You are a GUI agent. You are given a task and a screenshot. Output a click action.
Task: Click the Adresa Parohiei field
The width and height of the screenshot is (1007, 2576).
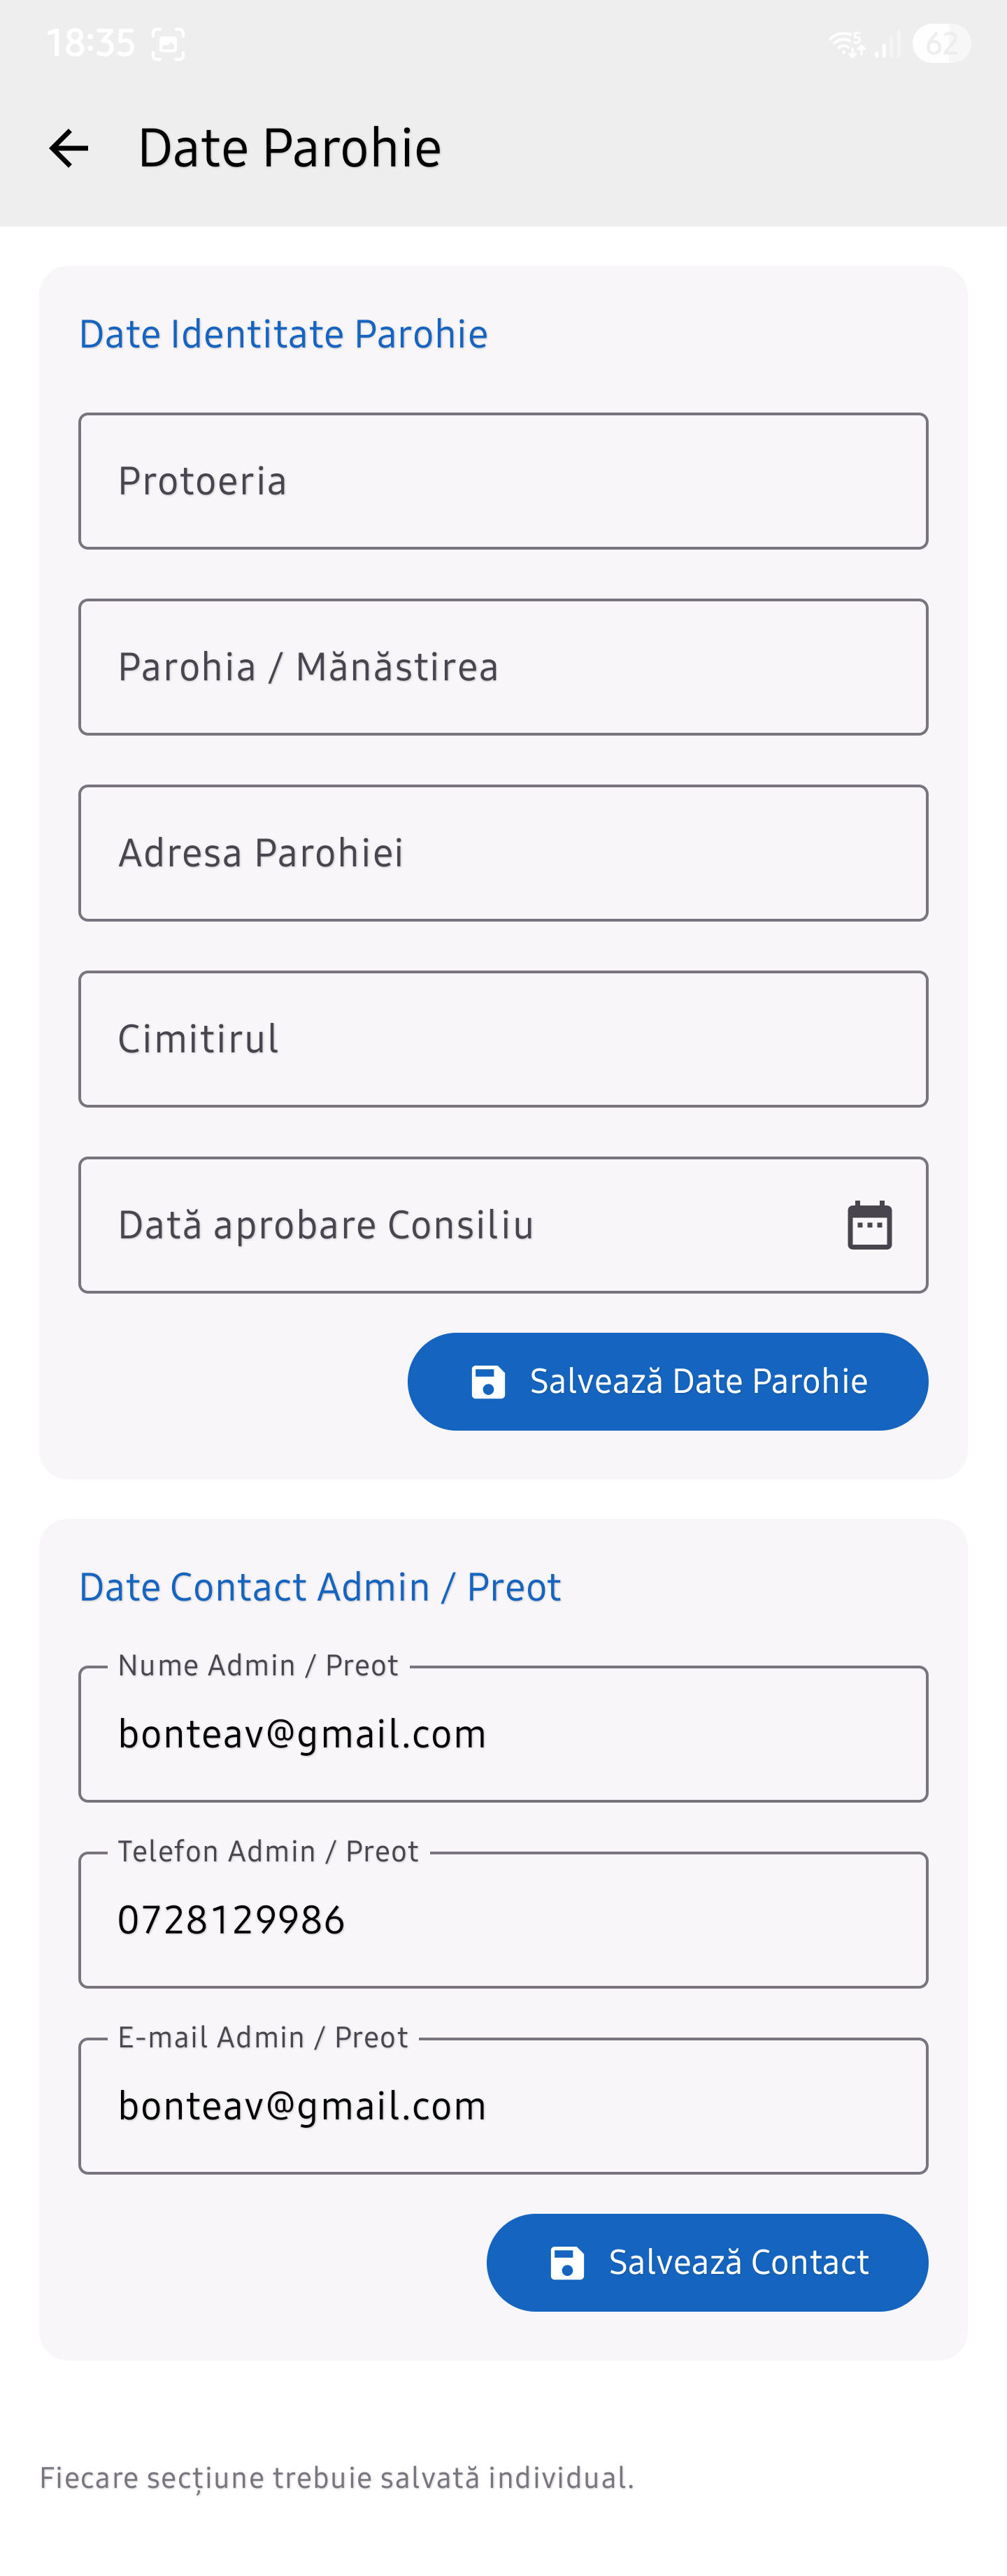[x=502, y=852]
